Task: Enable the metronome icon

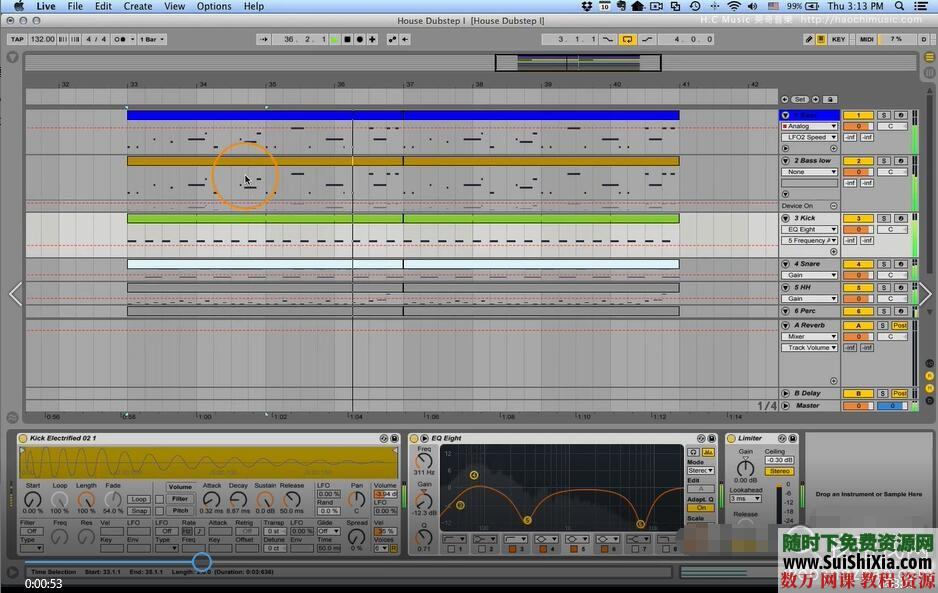Action: click(x=116, y=39)
